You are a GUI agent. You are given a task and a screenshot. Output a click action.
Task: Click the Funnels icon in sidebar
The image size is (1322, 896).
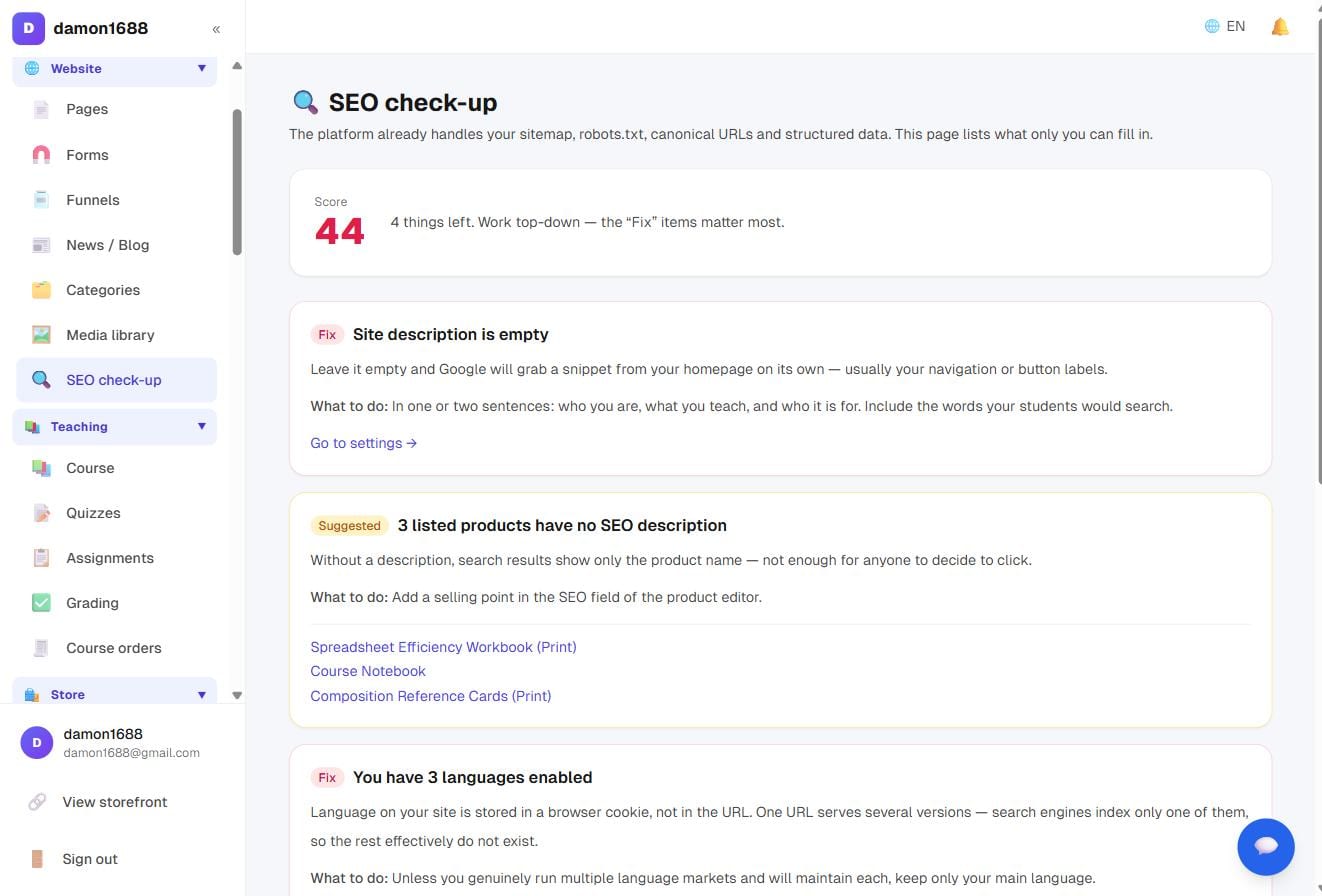[x=41, y=200]
